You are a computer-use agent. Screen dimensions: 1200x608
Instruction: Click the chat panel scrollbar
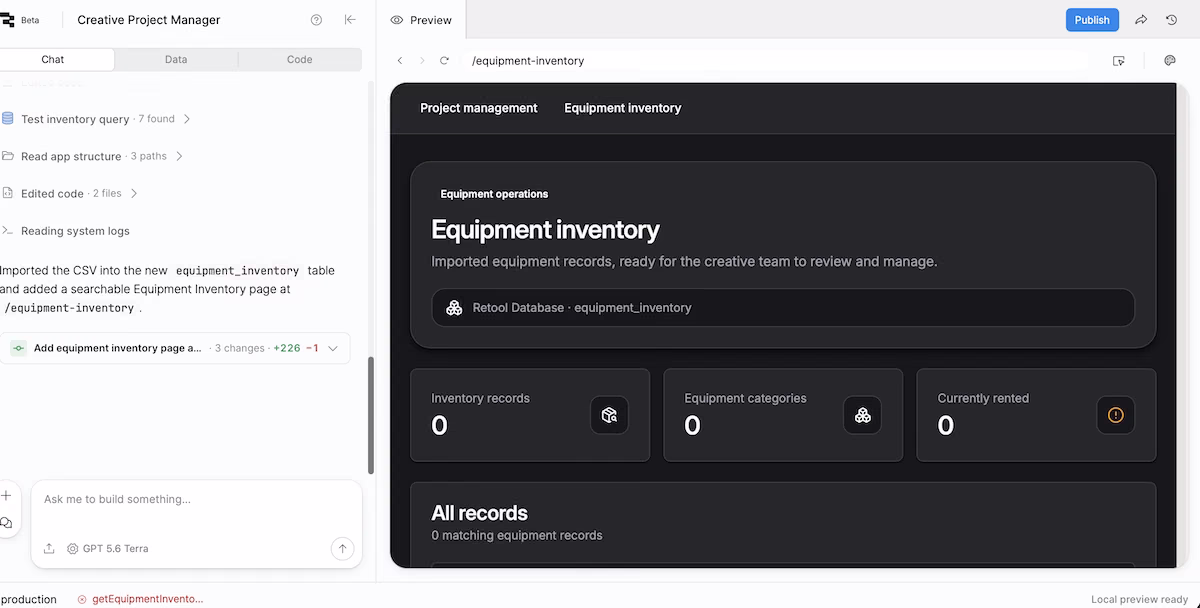pos(371,415)
